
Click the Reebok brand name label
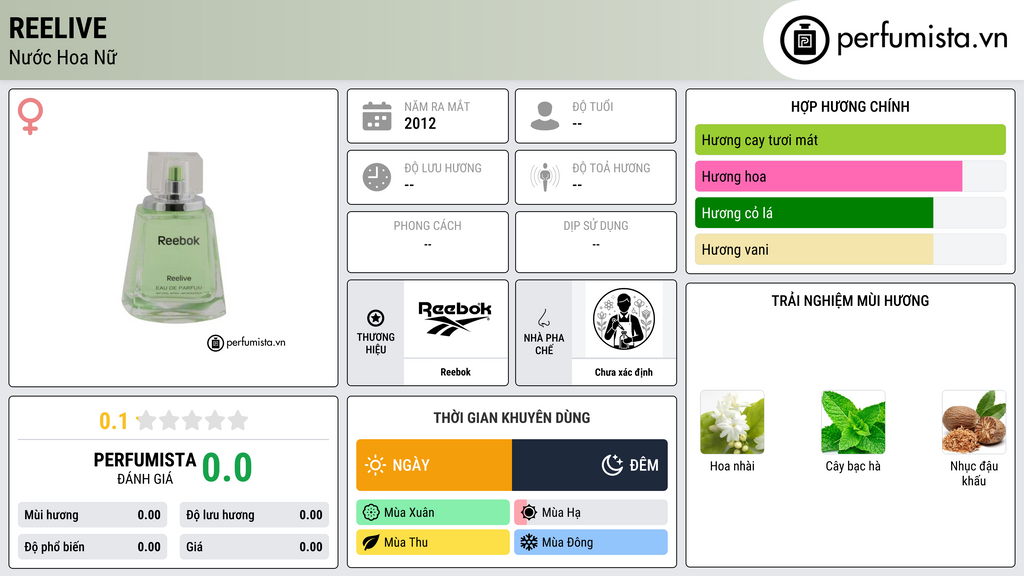455,372
